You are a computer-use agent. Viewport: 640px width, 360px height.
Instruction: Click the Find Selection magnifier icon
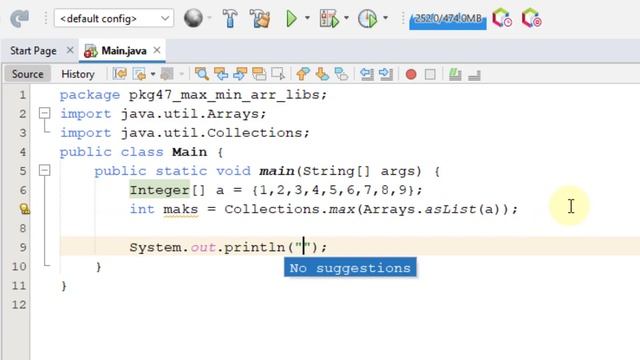(202, 74)
